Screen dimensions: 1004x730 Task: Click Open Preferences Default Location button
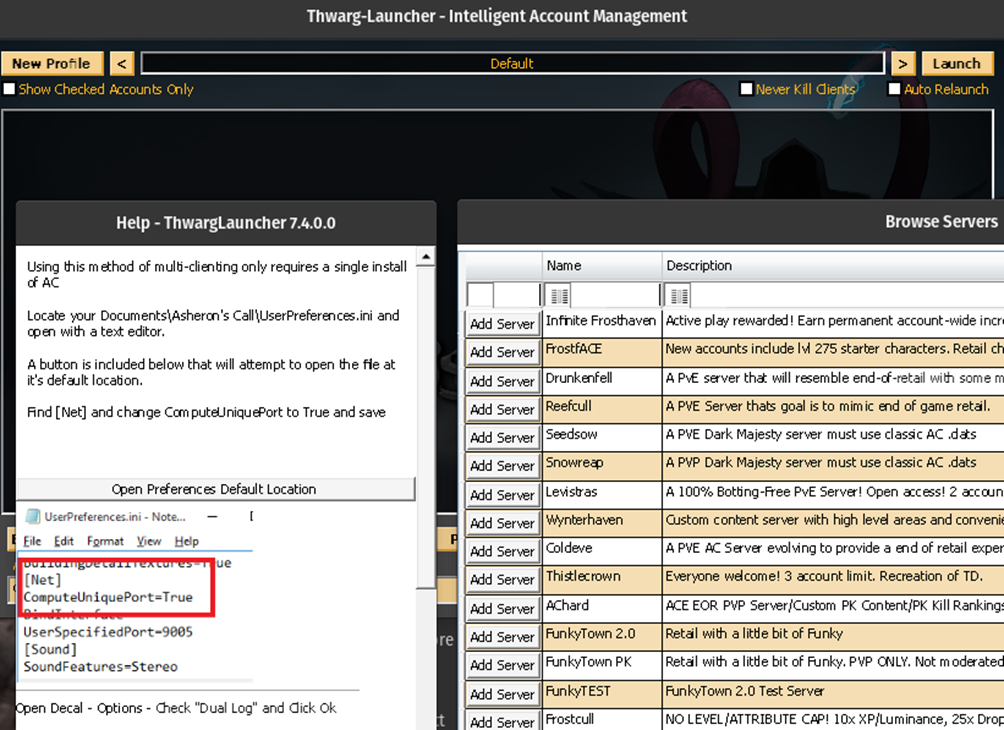[214, 489]
